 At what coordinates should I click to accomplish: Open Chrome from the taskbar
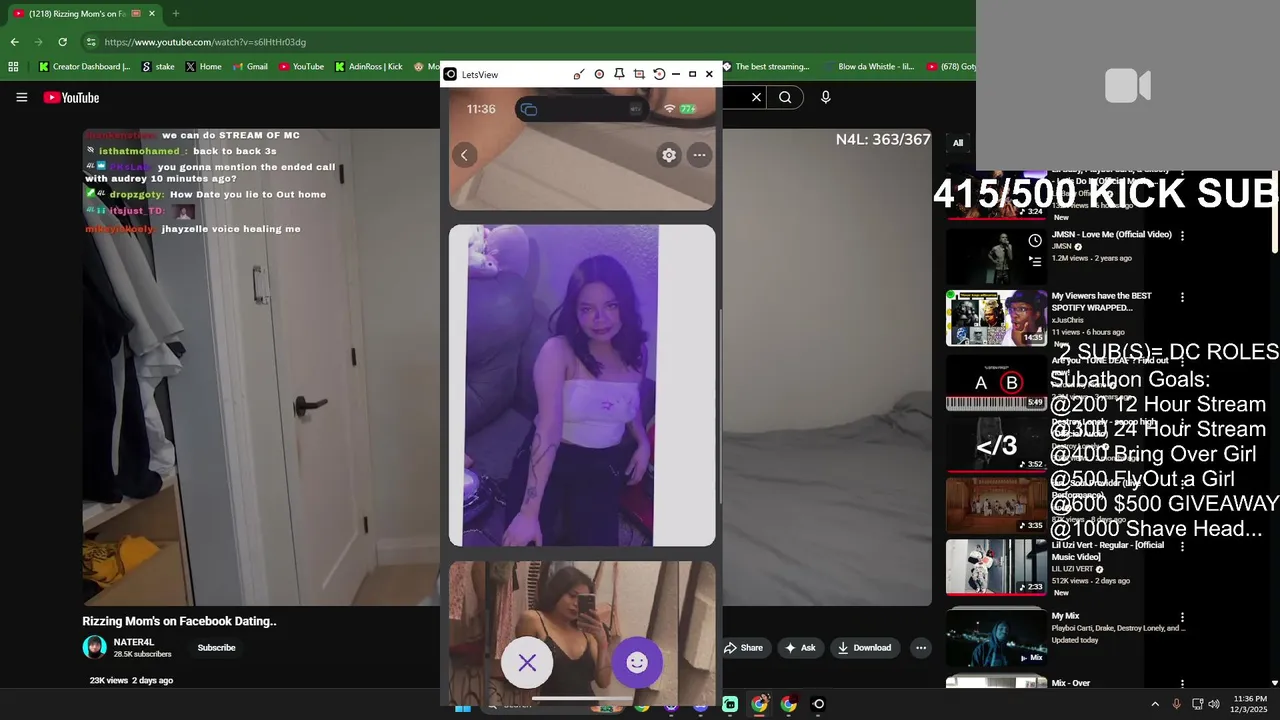coord(759,704)
